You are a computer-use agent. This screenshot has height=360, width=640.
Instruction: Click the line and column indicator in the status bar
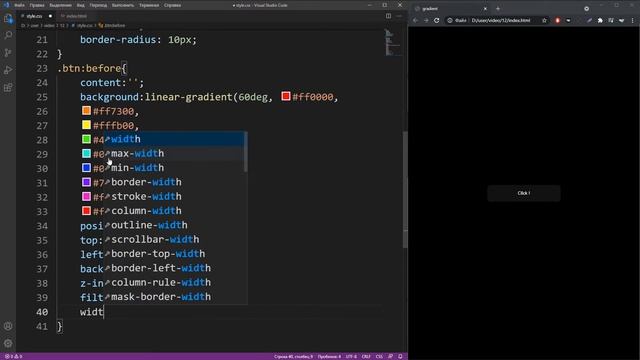(x=293, y=356)
